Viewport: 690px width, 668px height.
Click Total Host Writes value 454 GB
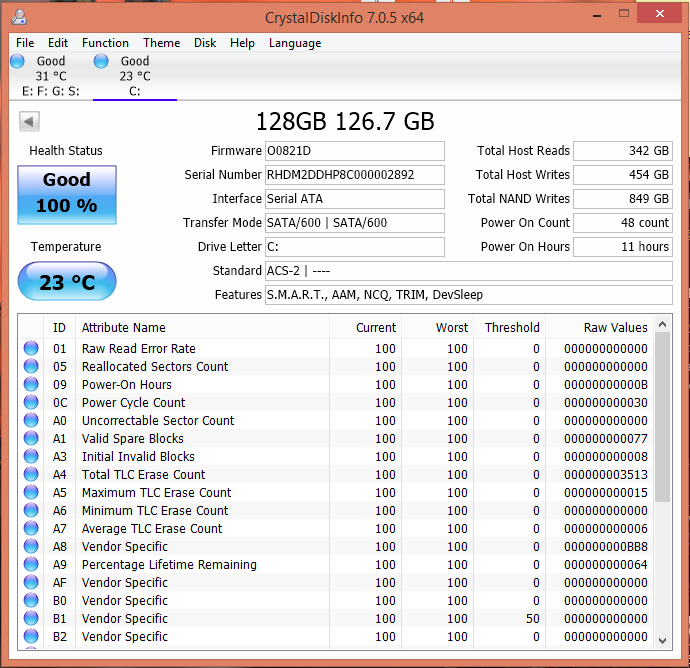tap(623, 175)
